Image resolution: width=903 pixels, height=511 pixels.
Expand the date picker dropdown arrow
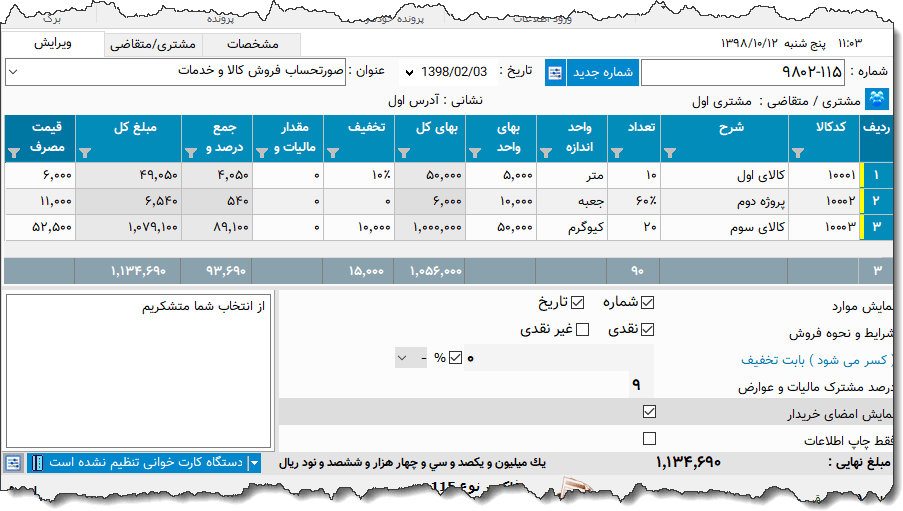click(x=409, y=73)
